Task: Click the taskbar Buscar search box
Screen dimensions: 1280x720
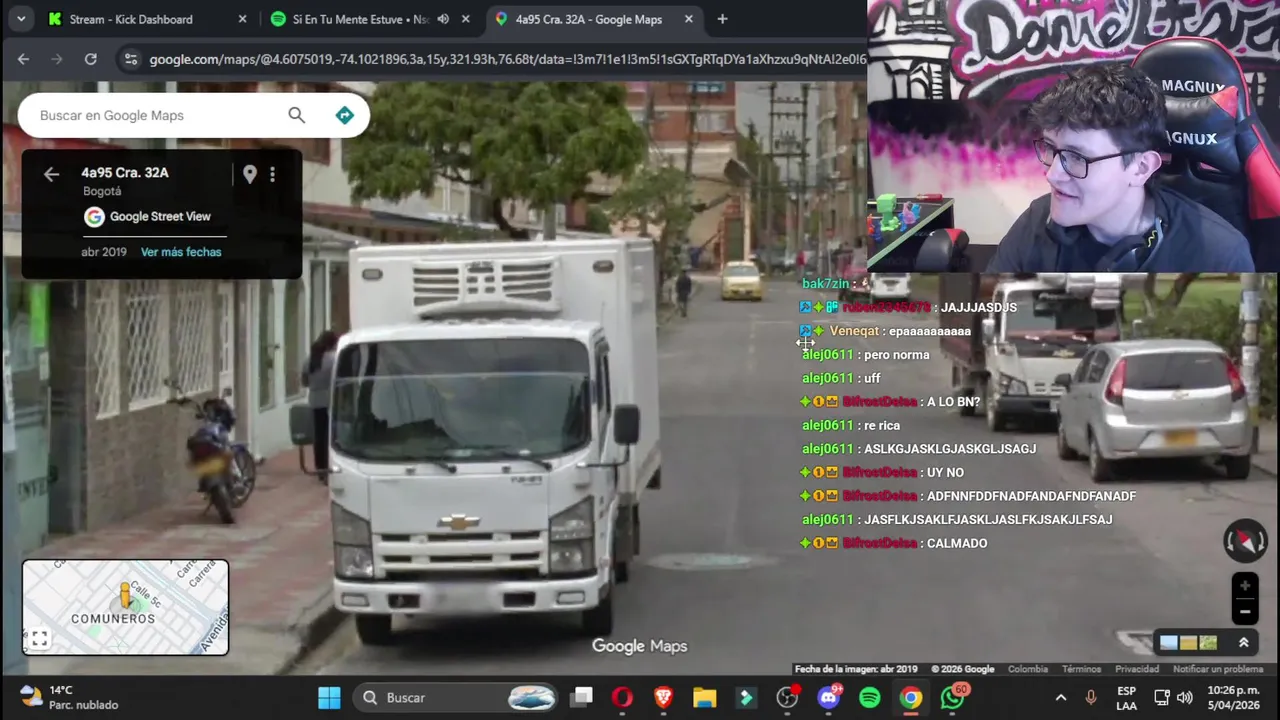Action: (x=456, y=697)
